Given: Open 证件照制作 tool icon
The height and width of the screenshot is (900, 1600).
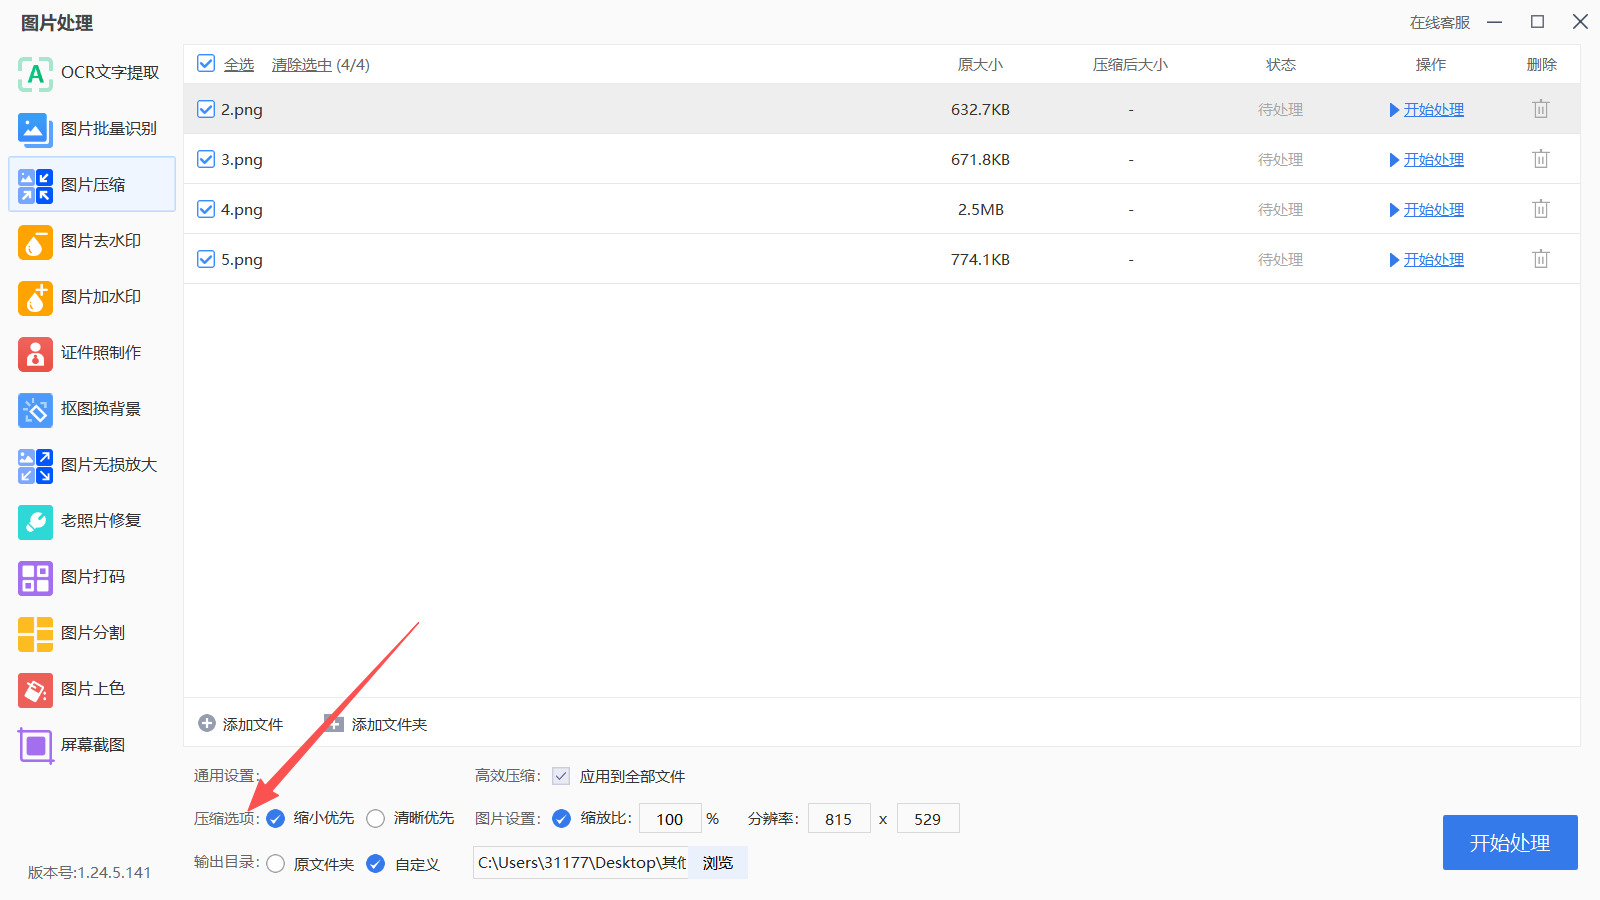Looking at the screenshot, I should tap(35, 353).
